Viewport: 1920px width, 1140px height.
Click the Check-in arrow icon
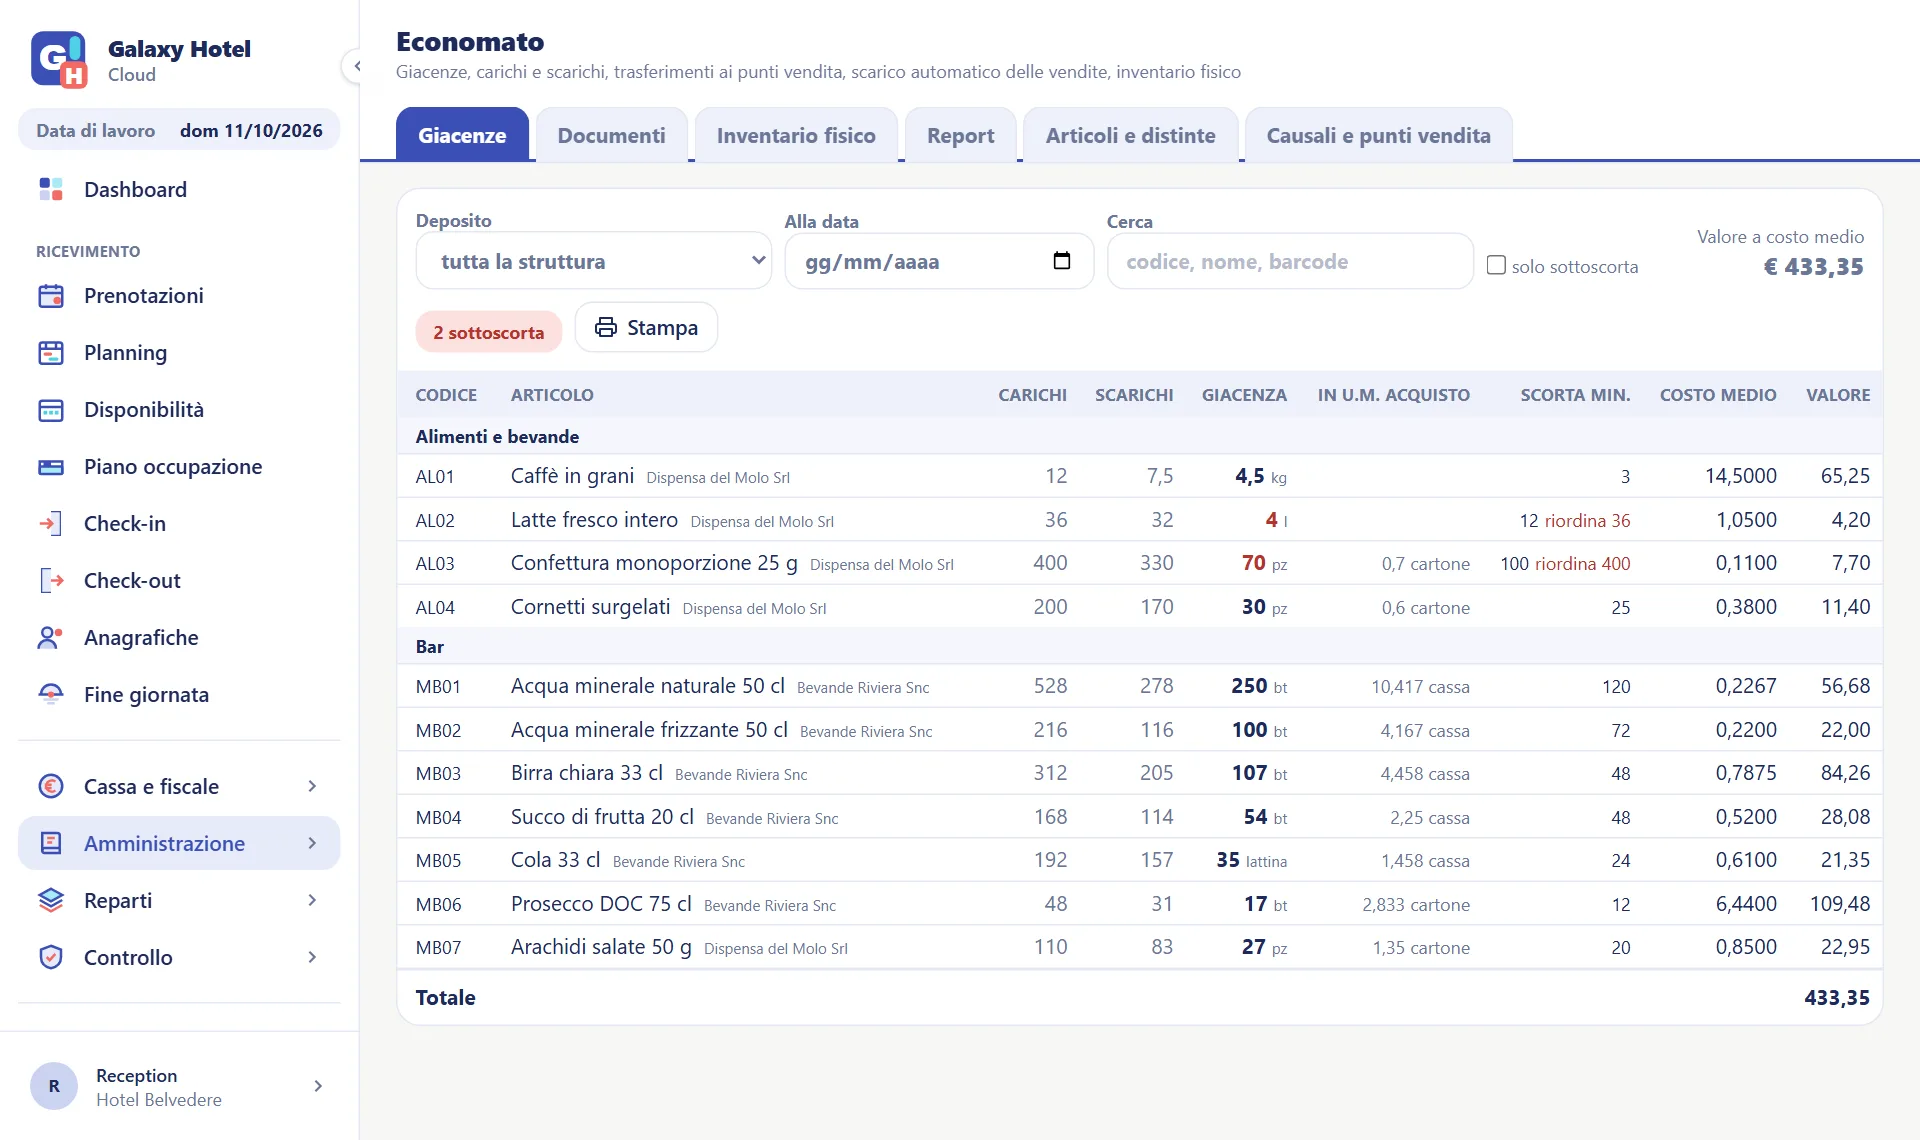point(51,523)
